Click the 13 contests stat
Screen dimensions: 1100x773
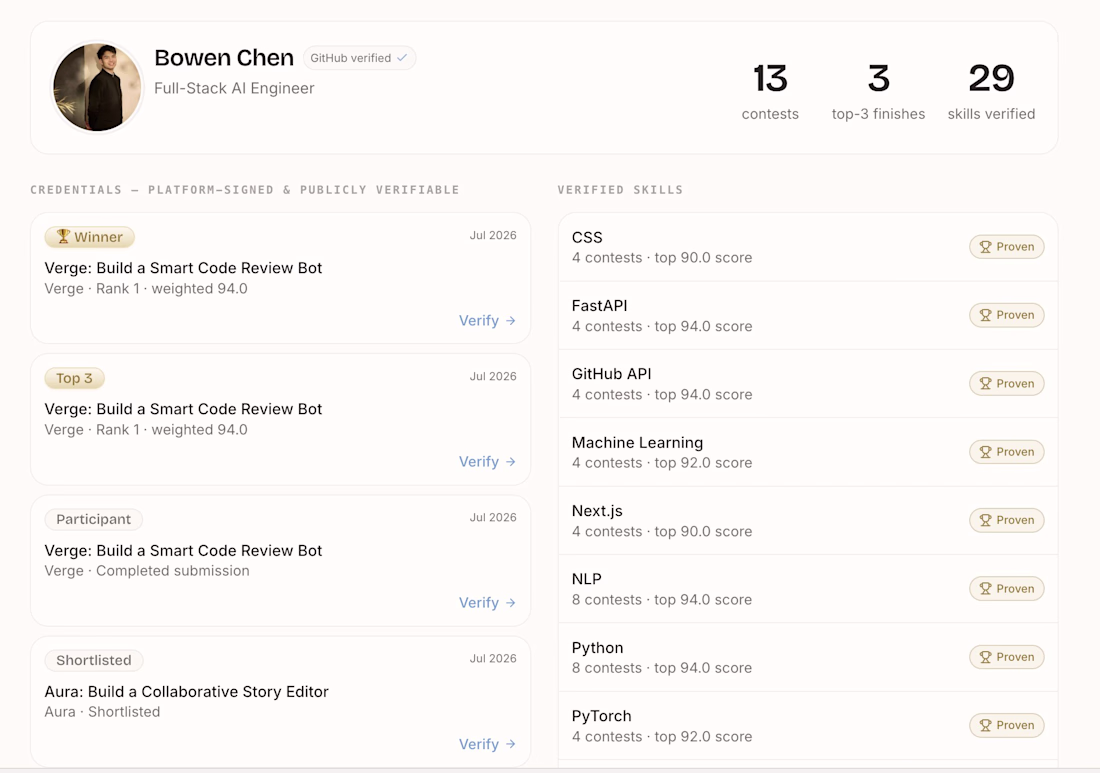[770, 92]
